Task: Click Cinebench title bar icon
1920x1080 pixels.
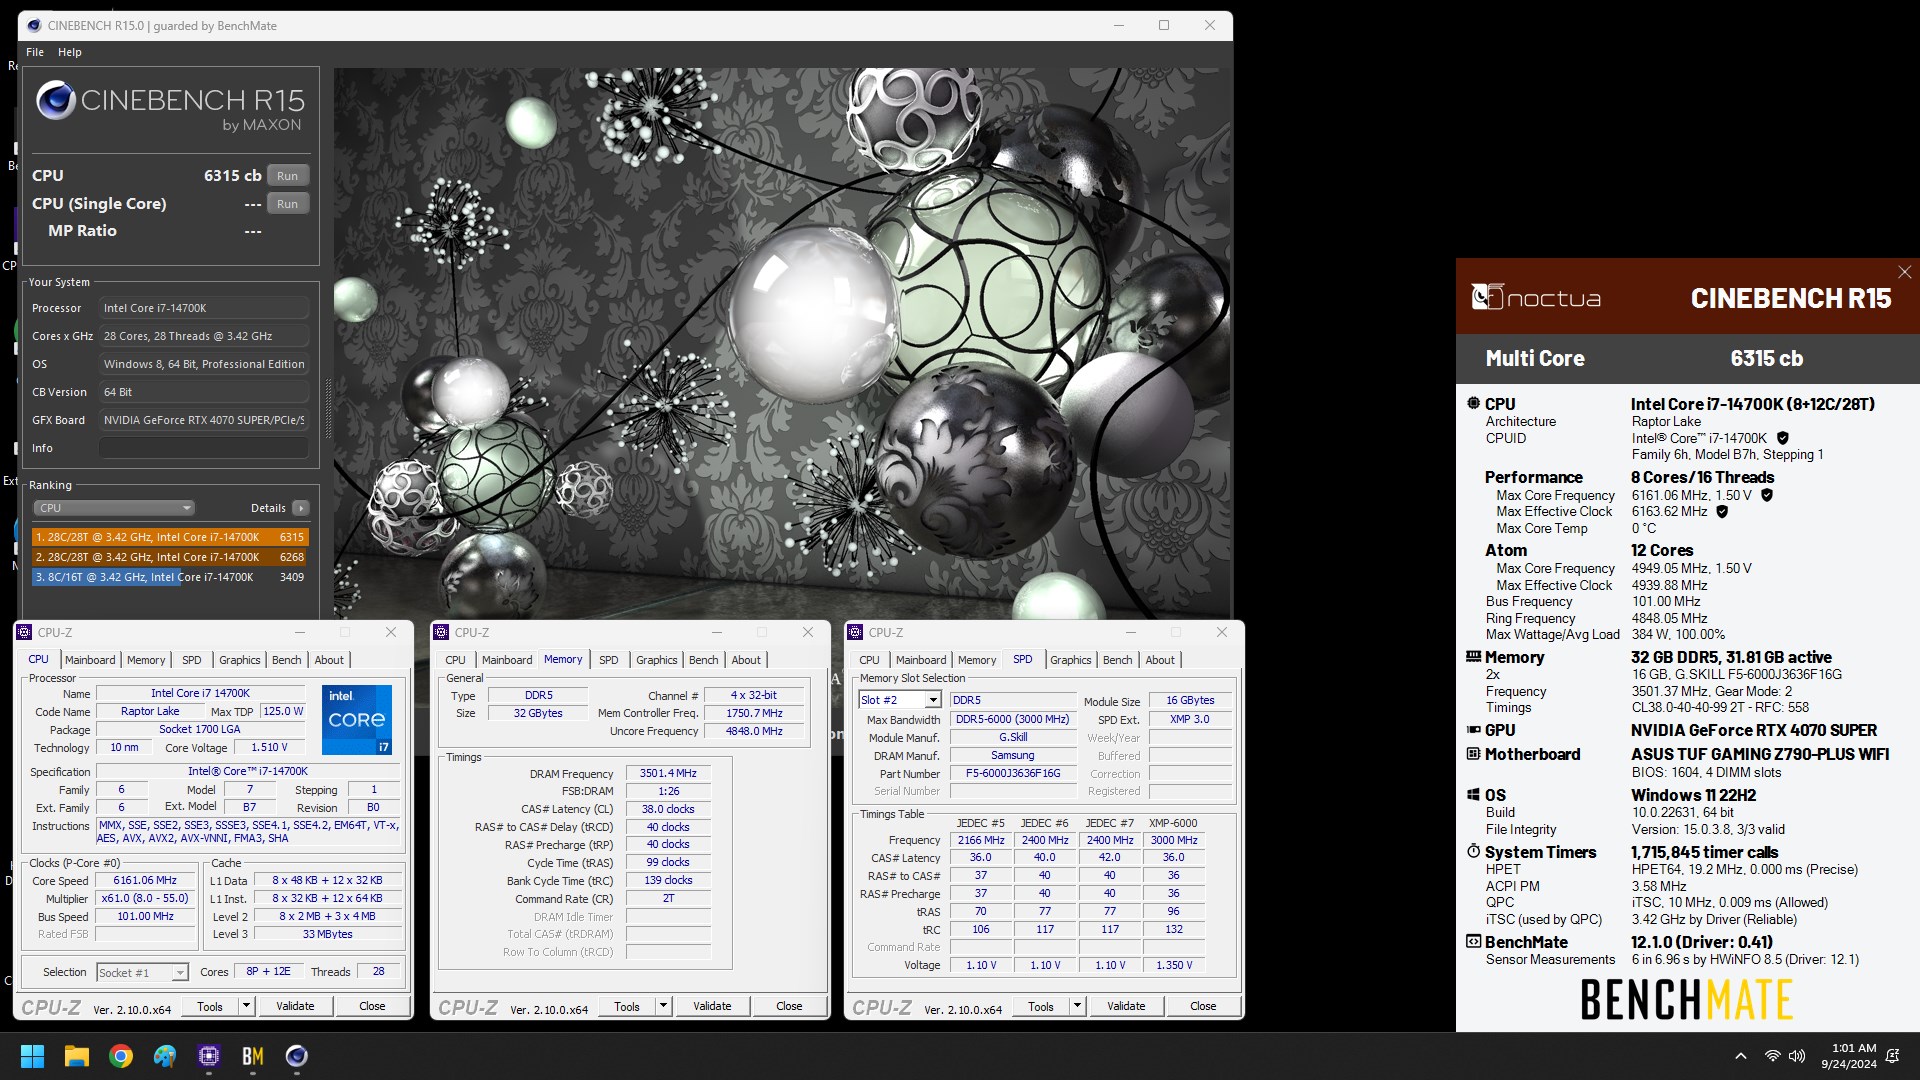Action: click(x=34, y=26)
